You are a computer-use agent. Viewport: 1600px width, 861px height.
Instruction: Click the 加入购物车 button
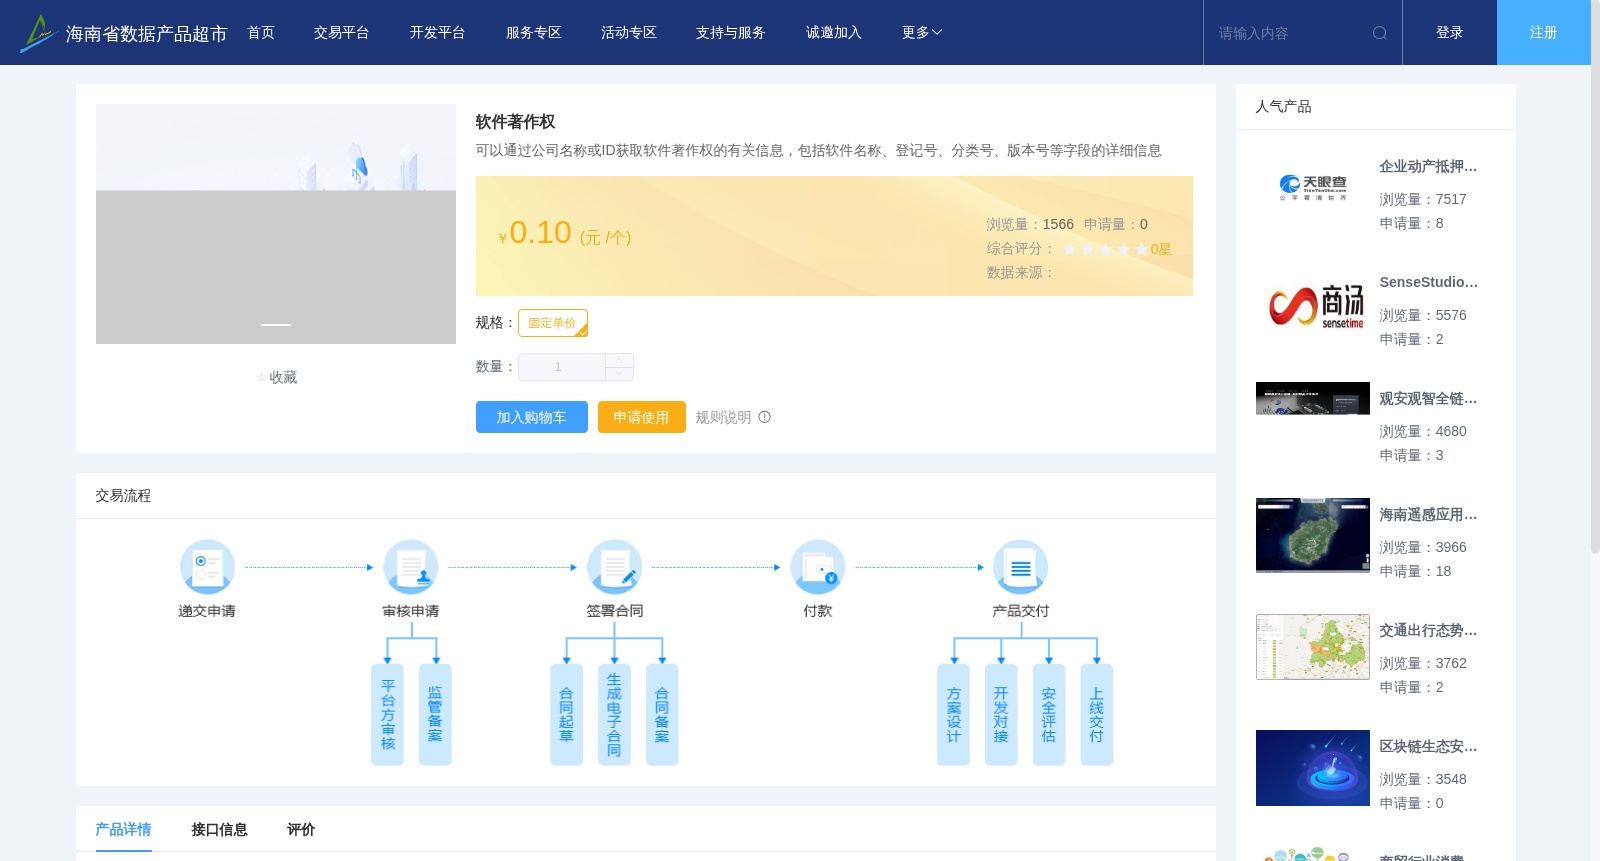point(532,417)
